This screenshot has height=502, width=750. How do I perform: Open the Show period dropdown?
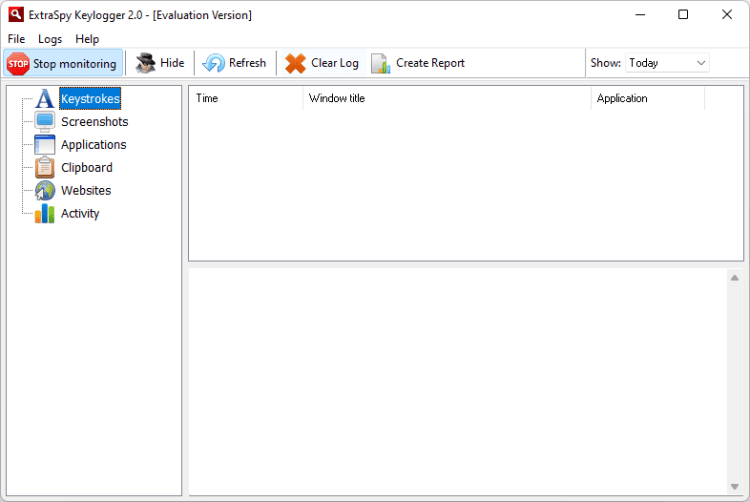click(x=667, y=63)
